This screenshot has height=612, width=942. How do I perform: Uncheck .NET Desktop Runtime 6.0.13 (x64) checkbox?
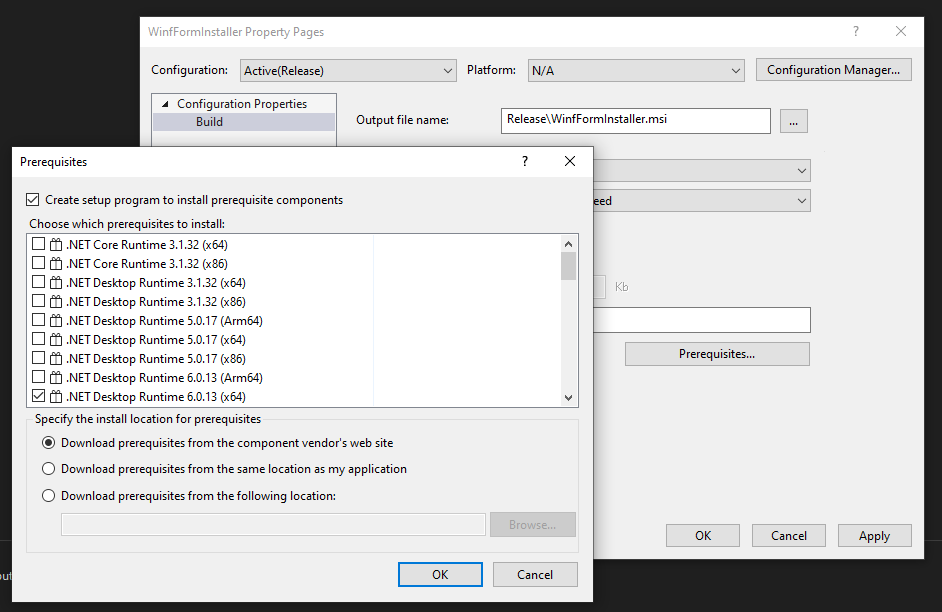point(38,396)
